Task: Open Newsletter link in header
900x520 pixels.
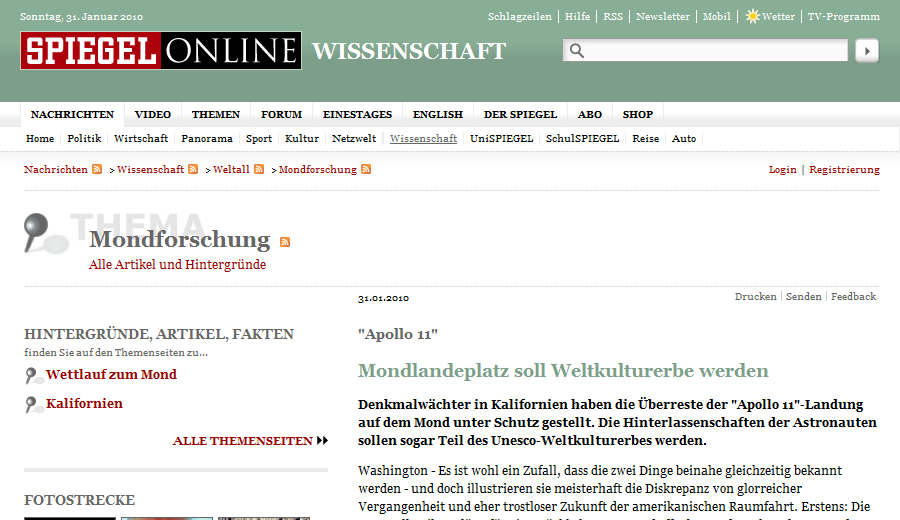Action: point(662,17)
